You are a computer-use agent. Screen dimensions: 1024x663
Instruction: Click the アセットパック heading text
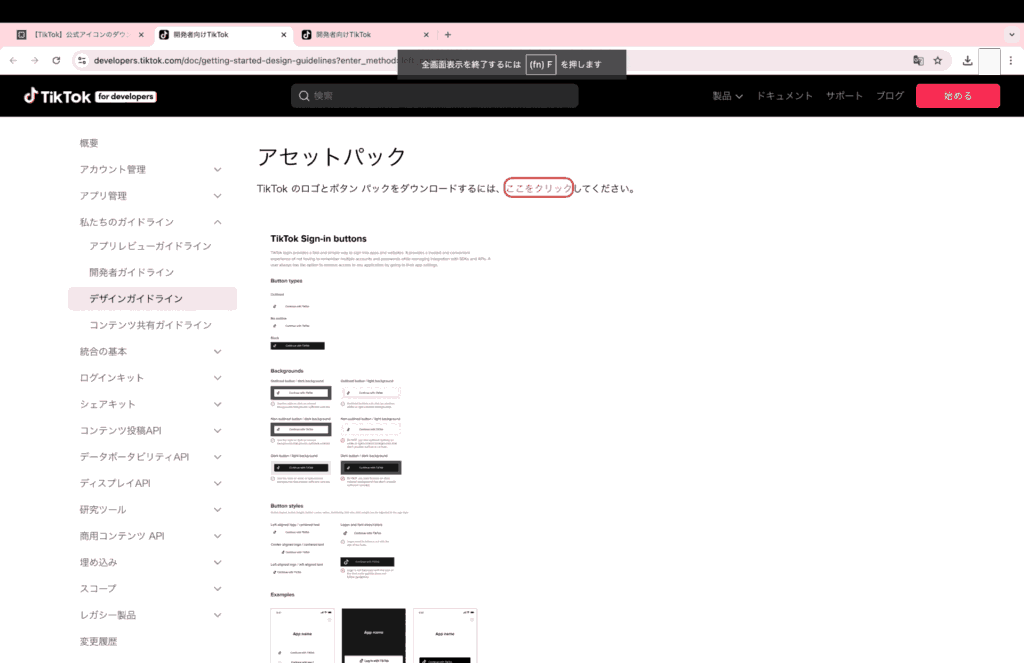click(x=332, y=157)
